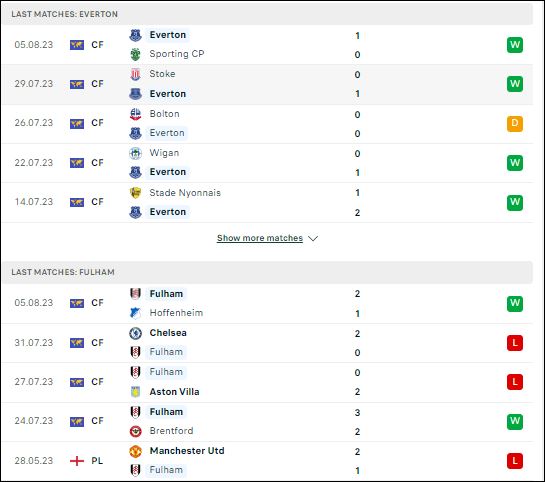Viewport: 545px width, 482px height.
Task: Open the Manchester Utd team name link
Action: pos(187,451)
